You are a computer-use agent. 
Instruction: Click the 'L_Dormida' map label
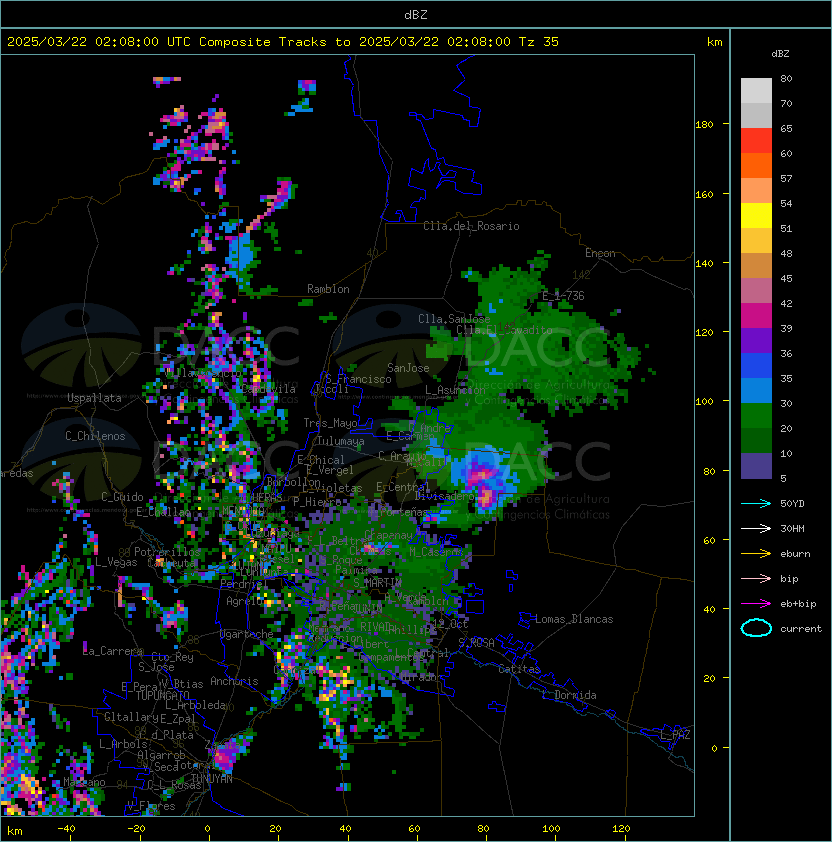569,695
